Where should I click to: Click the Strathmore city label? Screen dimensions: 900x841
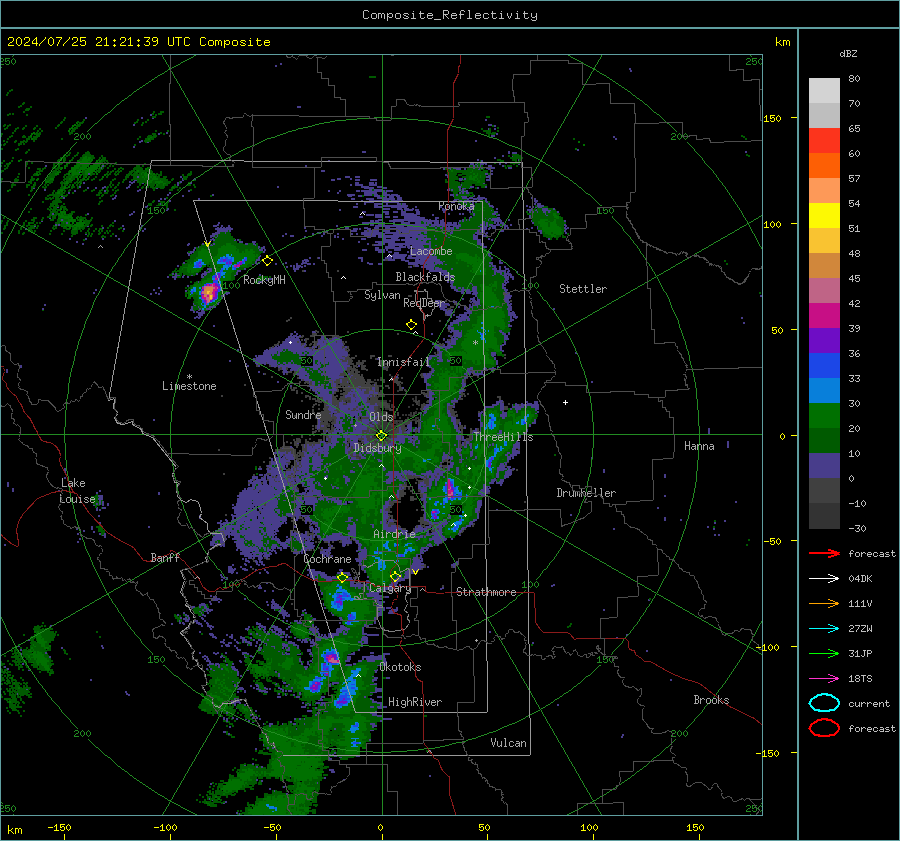click(x=486, y=592)
